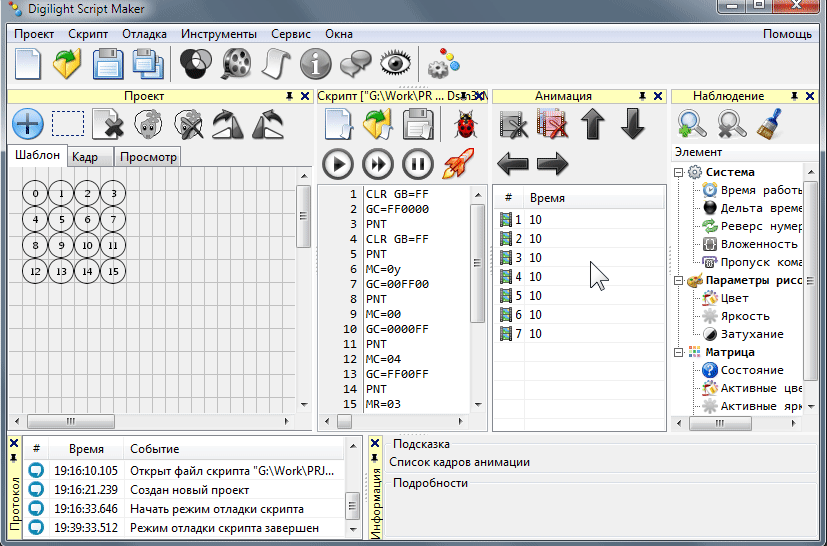The image size is (827, 546).
Task: Create a new project with blank page icon
Action: 27,64
